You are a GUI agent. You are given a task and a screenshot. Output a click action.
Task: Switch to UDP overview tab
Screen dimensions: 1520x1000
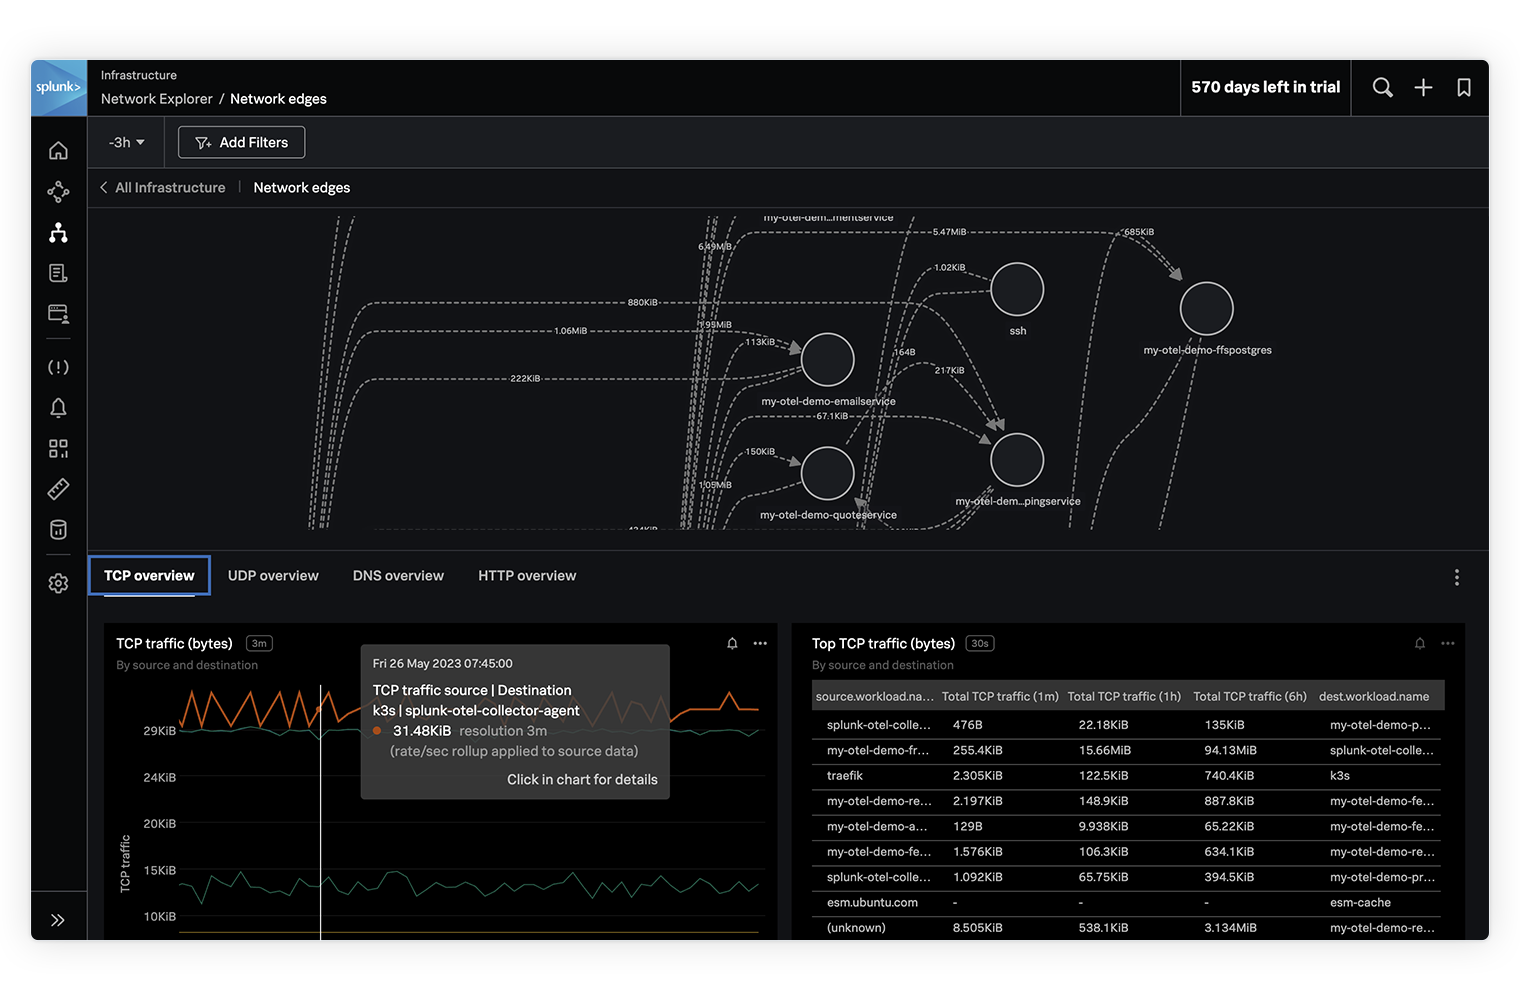tap(273, 576)
